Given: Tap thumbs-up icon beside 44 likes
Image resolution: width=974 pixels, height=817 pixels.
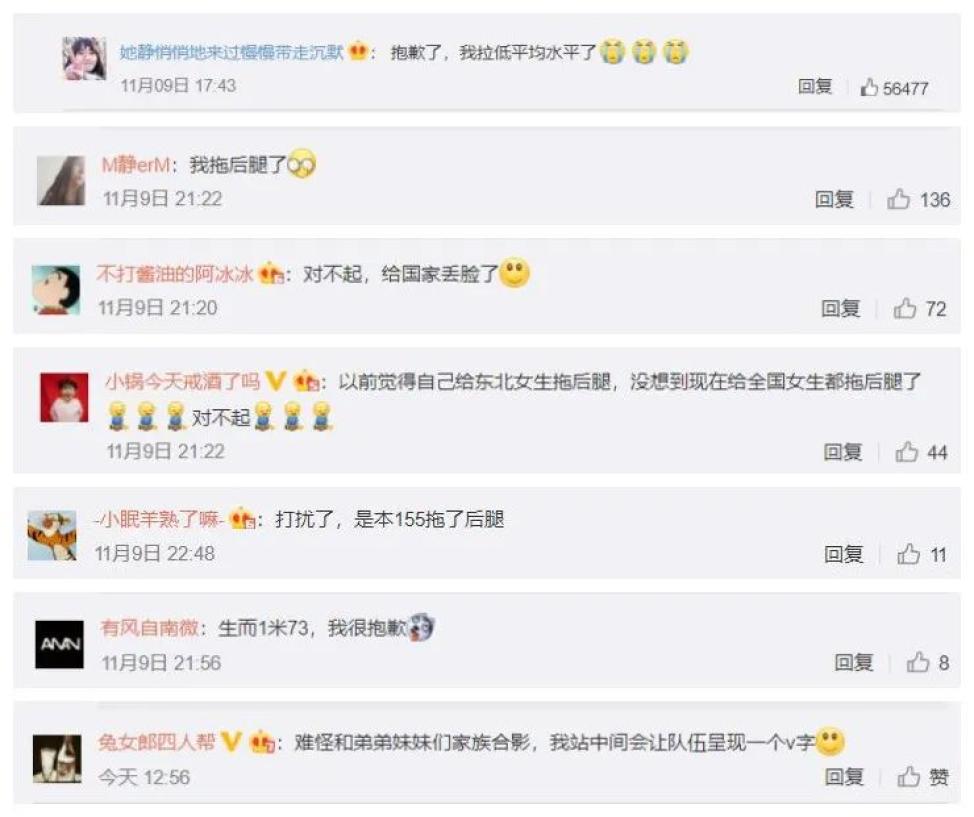Looking at the screenshot, I should [906, 452].
